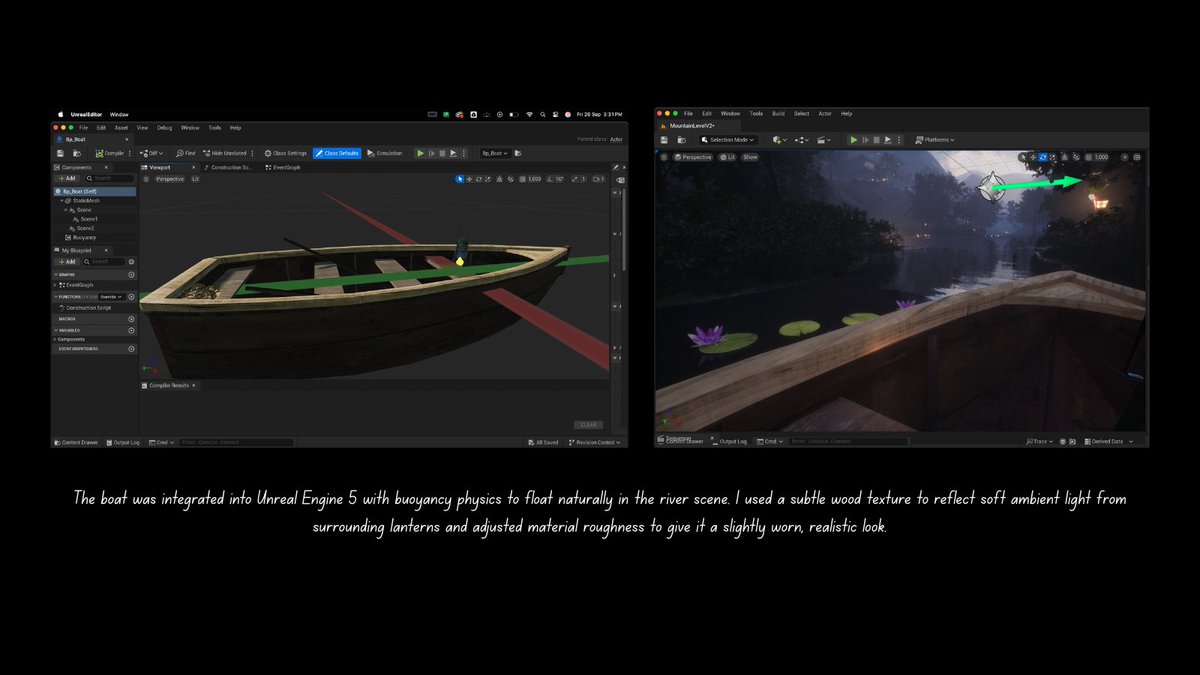Open Derived Data menu in level editor
The height and width of the screenshot is (675, 1200).
[1110, 442]
